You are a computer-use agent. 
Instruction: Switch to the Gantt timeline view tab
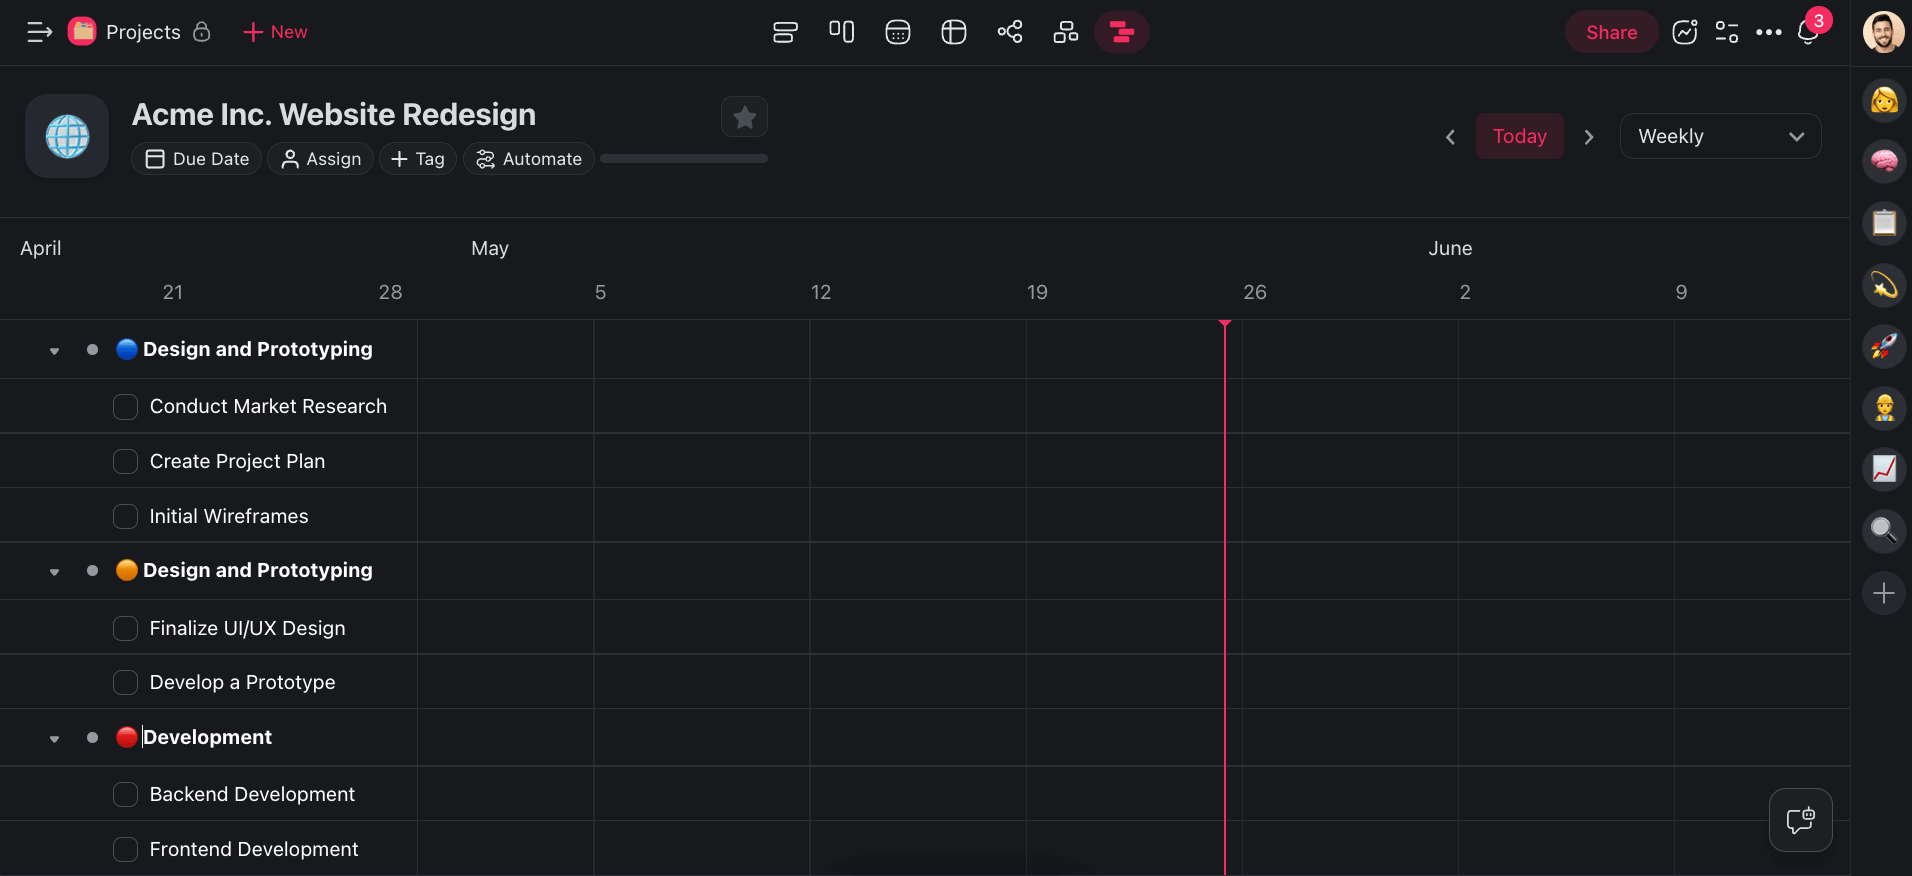pos(1122,32)
